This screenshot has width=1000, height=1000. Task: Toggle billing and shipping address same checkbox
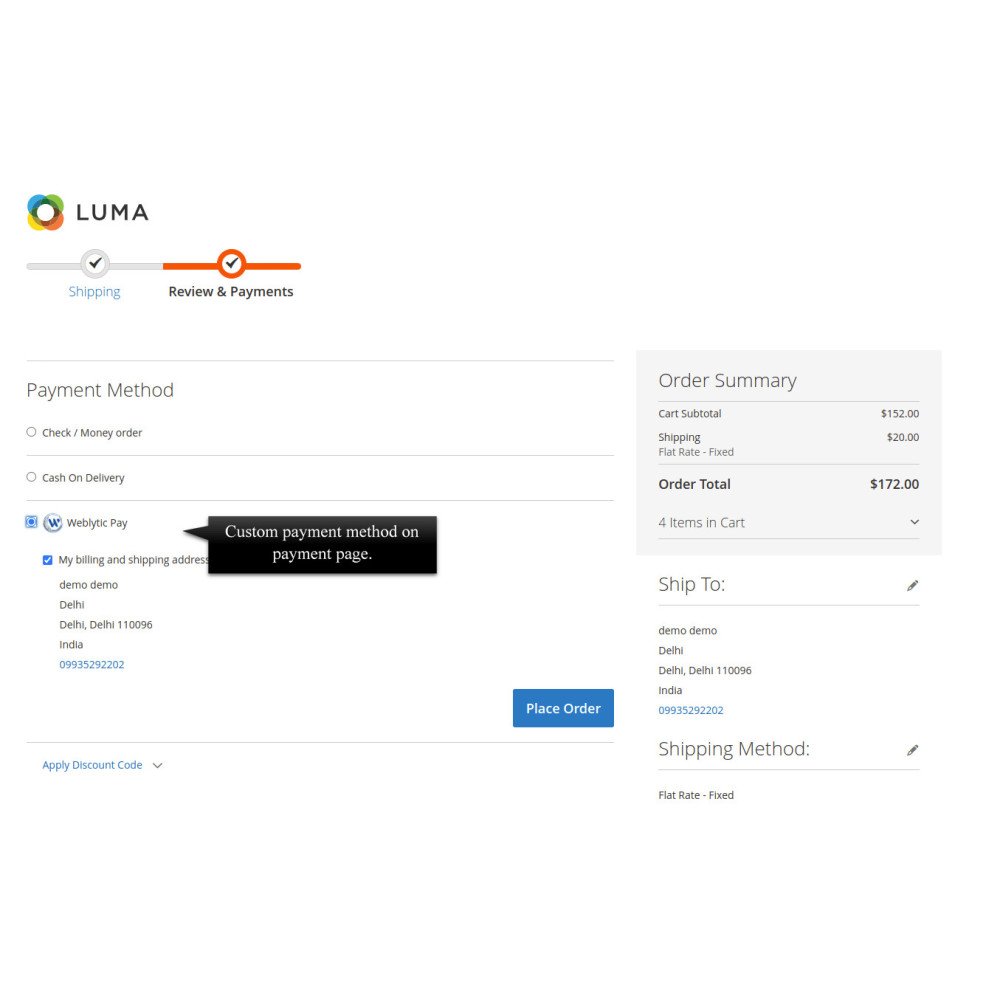tap(47, 560)
